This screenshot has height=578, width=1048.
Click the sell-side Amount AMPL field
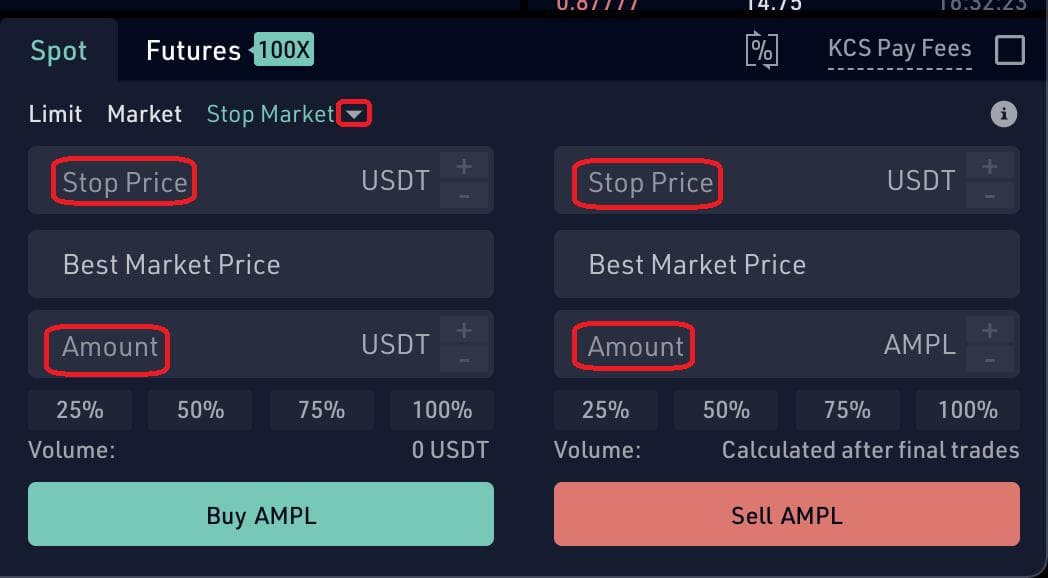point(787,345)
